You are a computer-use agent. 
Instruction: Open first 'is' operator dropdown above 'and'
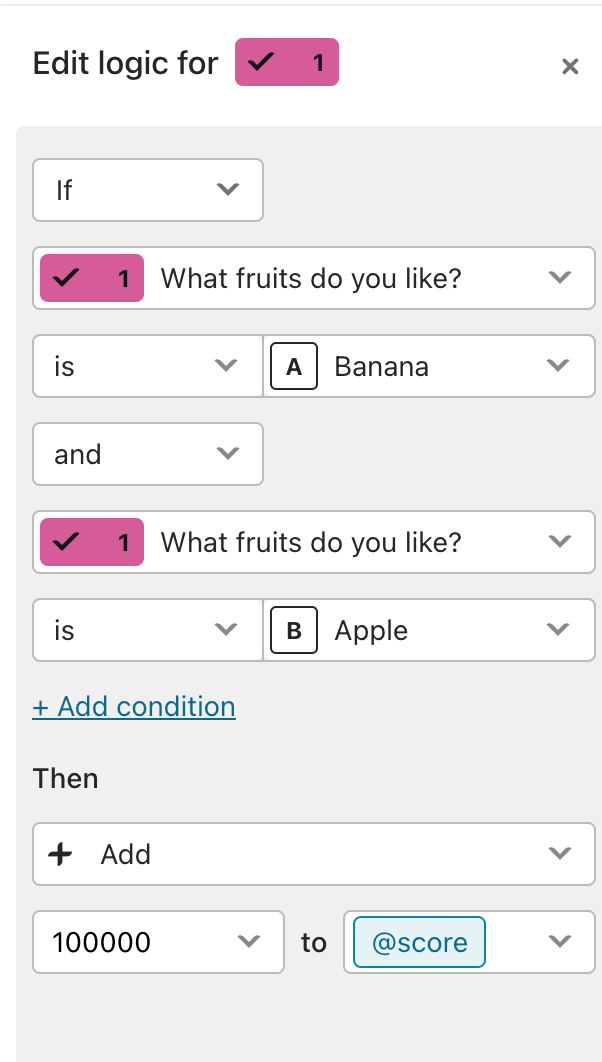pyautogui.click(x=148, y=366)
